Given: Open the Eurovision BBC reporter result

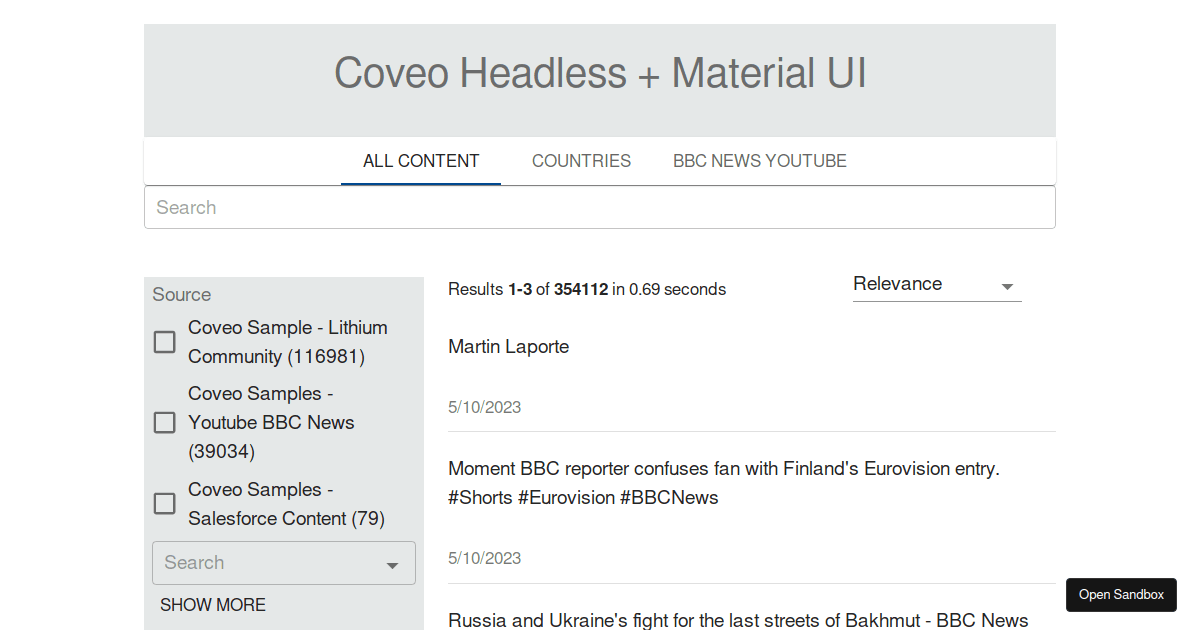Looking at the screenshot, I should click(723, 483).
